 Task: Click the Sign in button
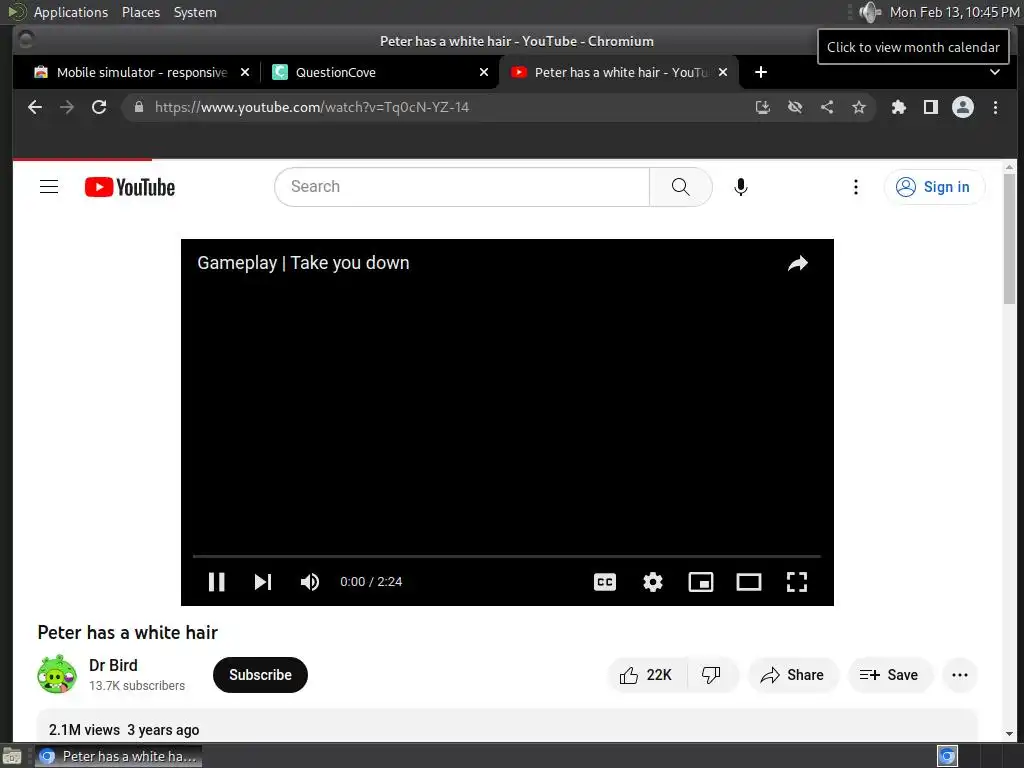pos(934,187)
